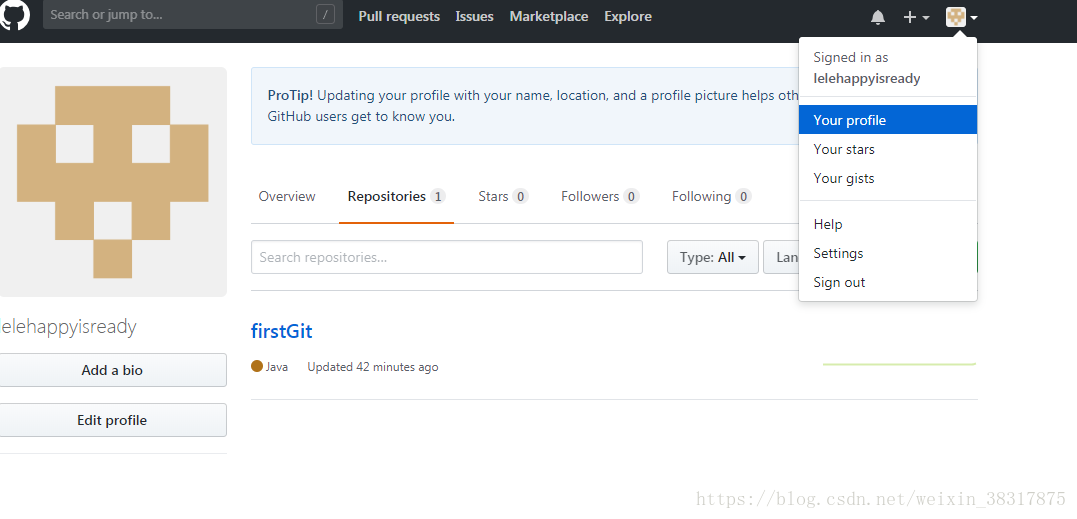Visit the Marketplace link

point(549,16)
